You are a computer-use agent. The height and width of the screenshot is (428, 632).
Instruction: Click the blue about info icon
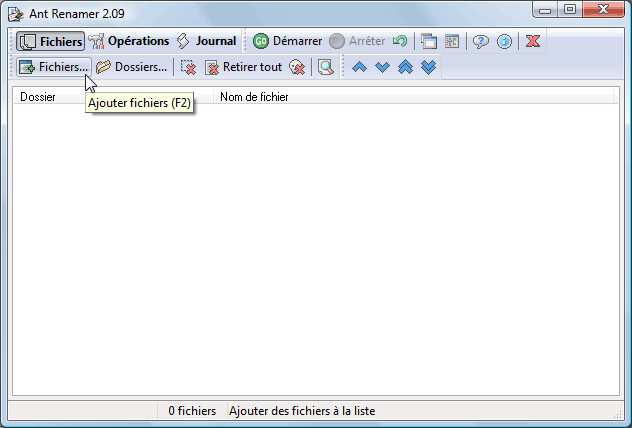[x=505, y=41]
